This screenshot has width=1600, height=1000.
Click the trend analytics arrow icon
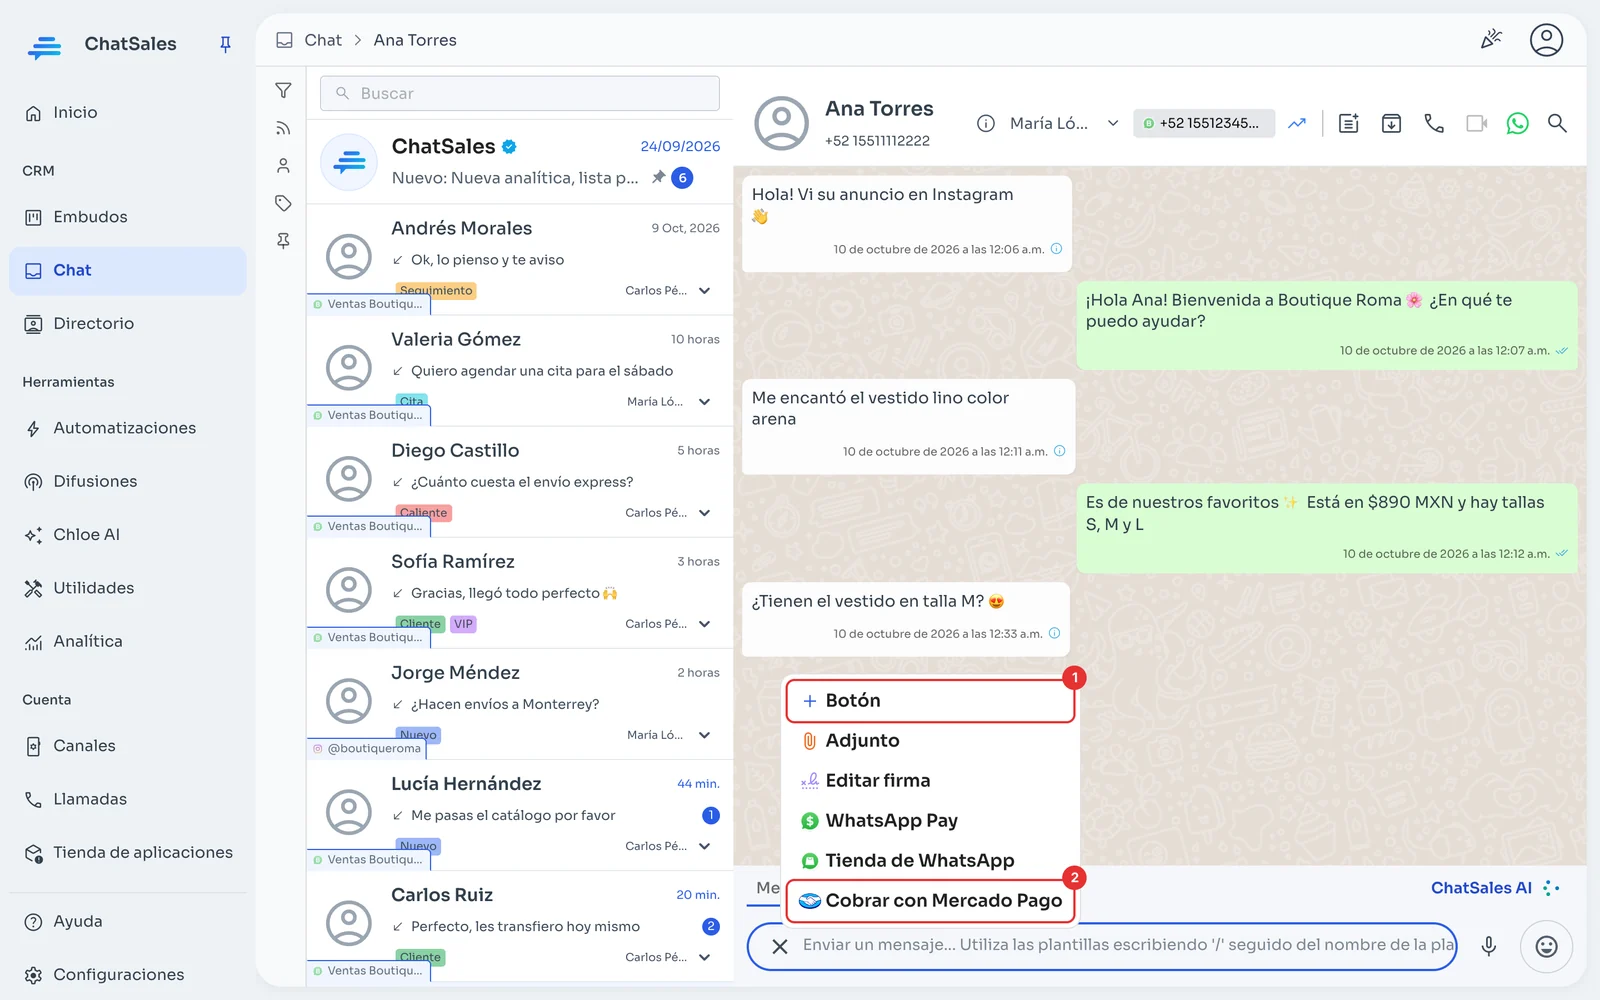tap(1297, 123)
